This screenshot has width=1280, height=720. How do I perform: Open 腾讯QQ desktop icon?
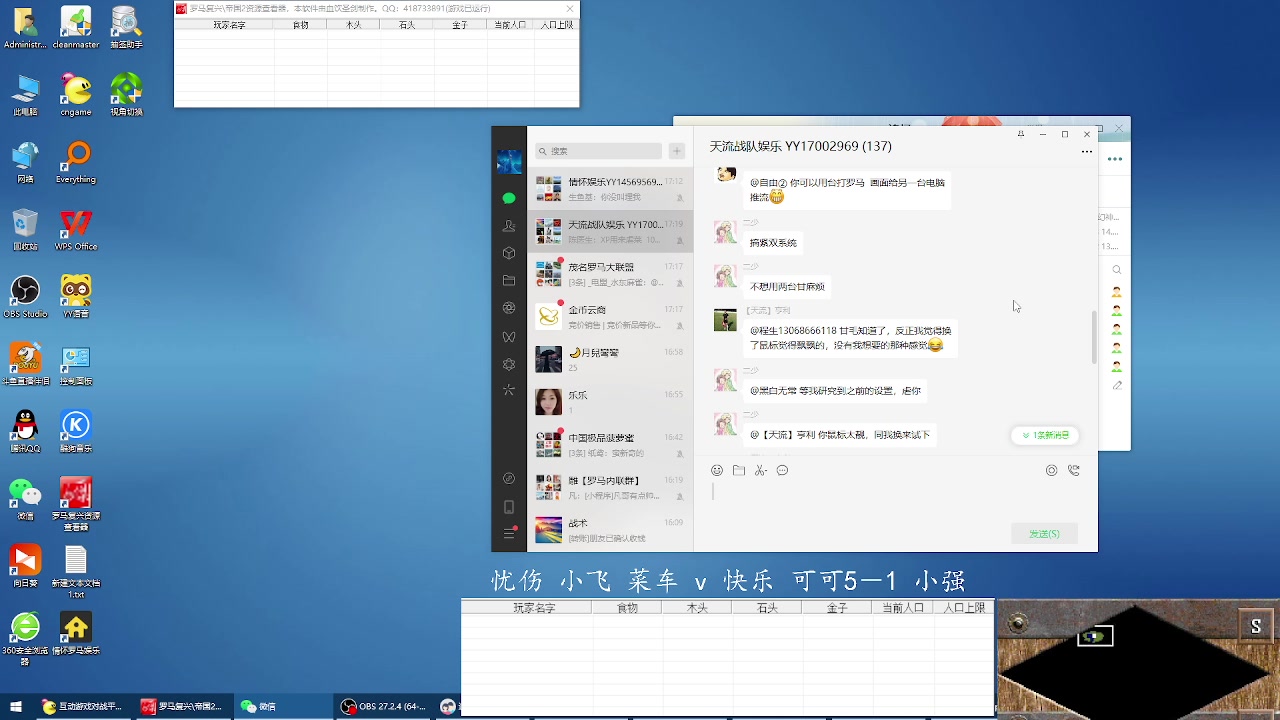click(25, 431)
